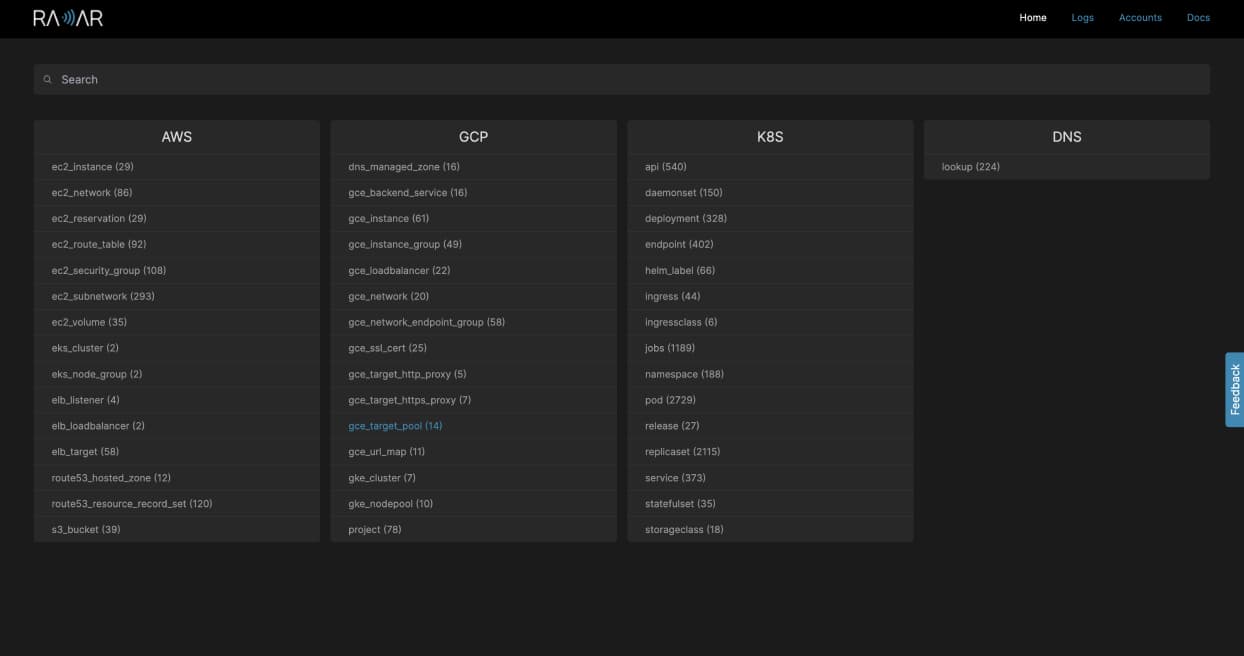Click the DNS column header

coord(1067,137)
